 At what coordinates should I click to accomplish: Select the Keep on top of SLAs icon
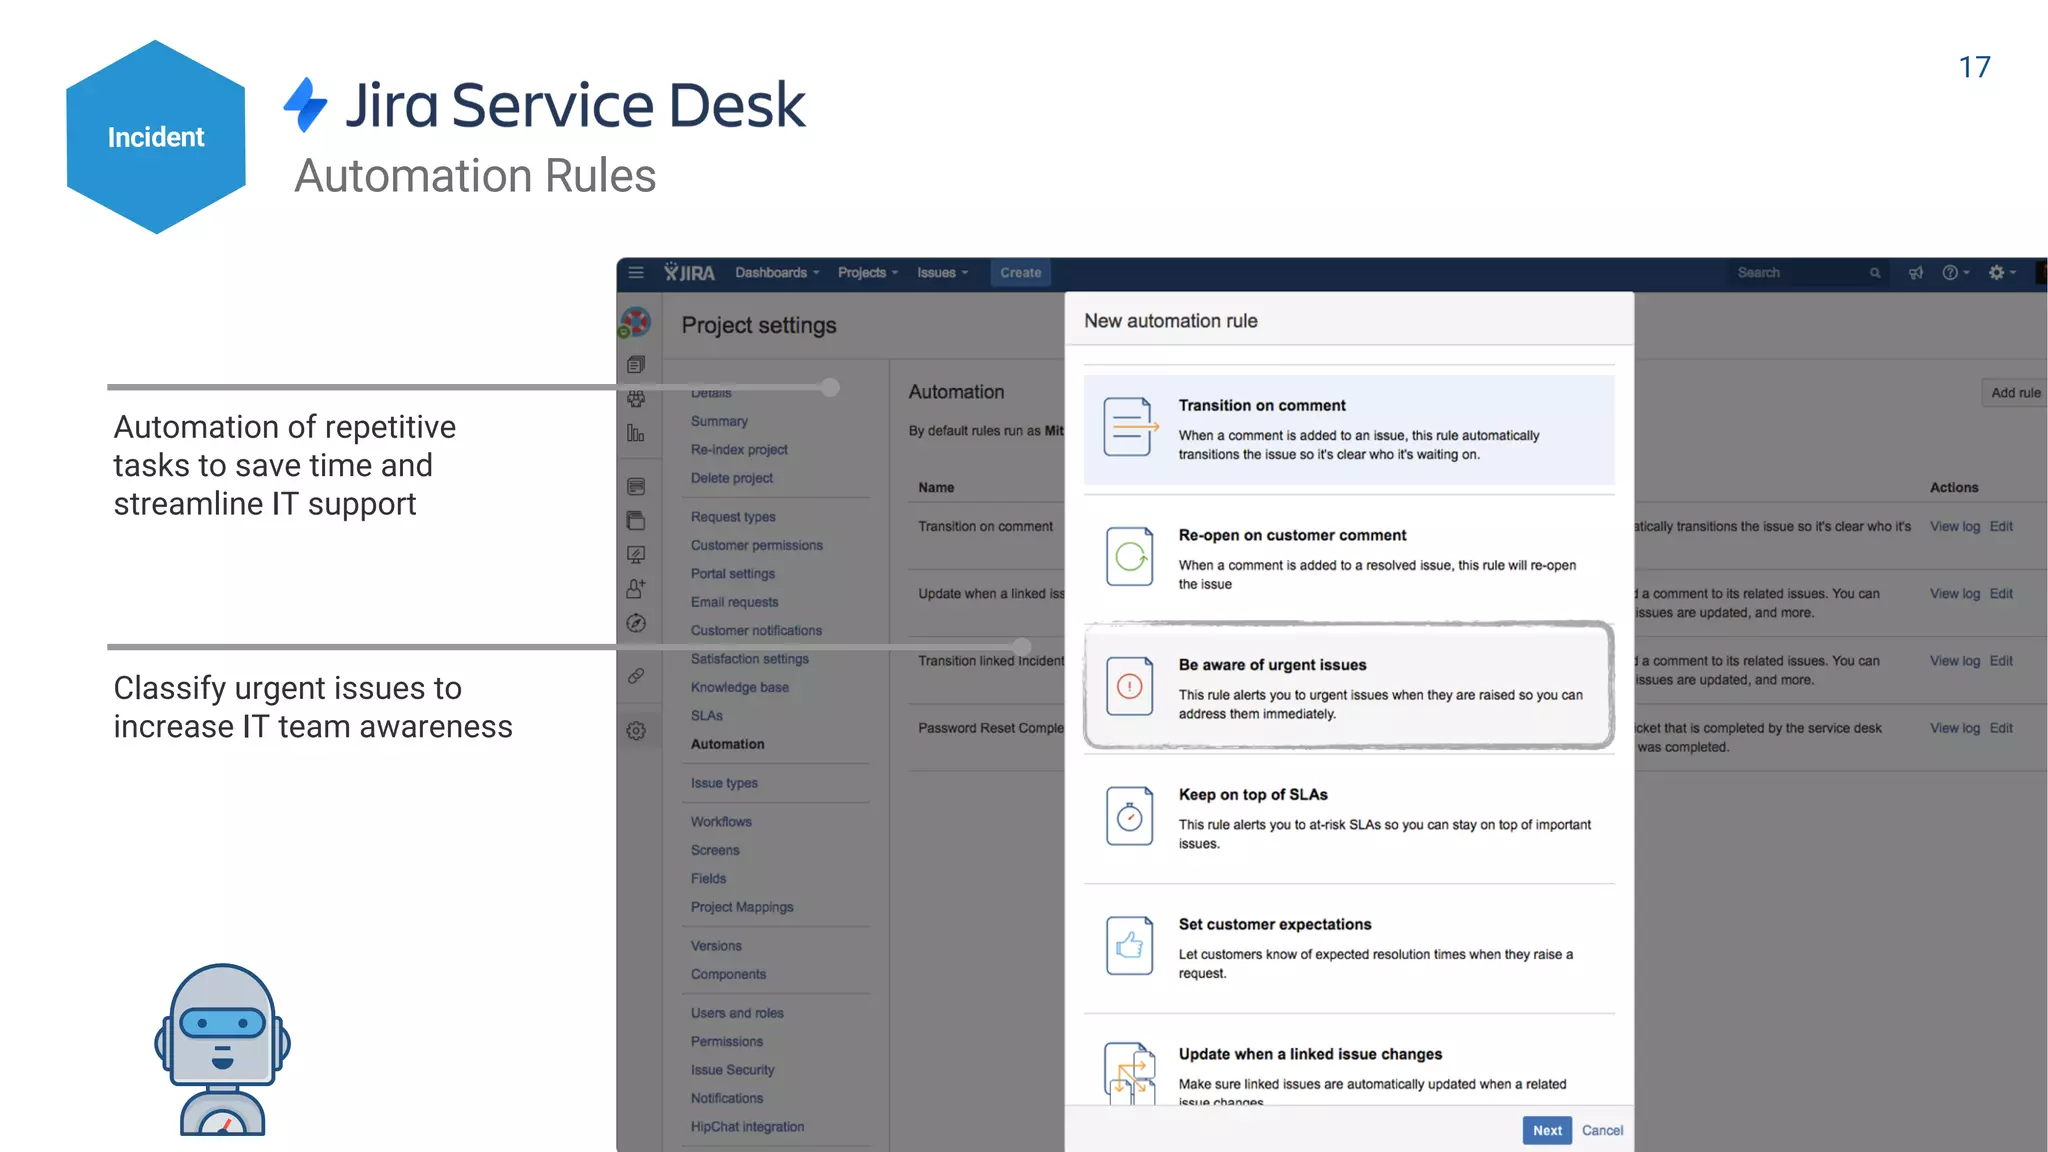[x=1130, y=816]
